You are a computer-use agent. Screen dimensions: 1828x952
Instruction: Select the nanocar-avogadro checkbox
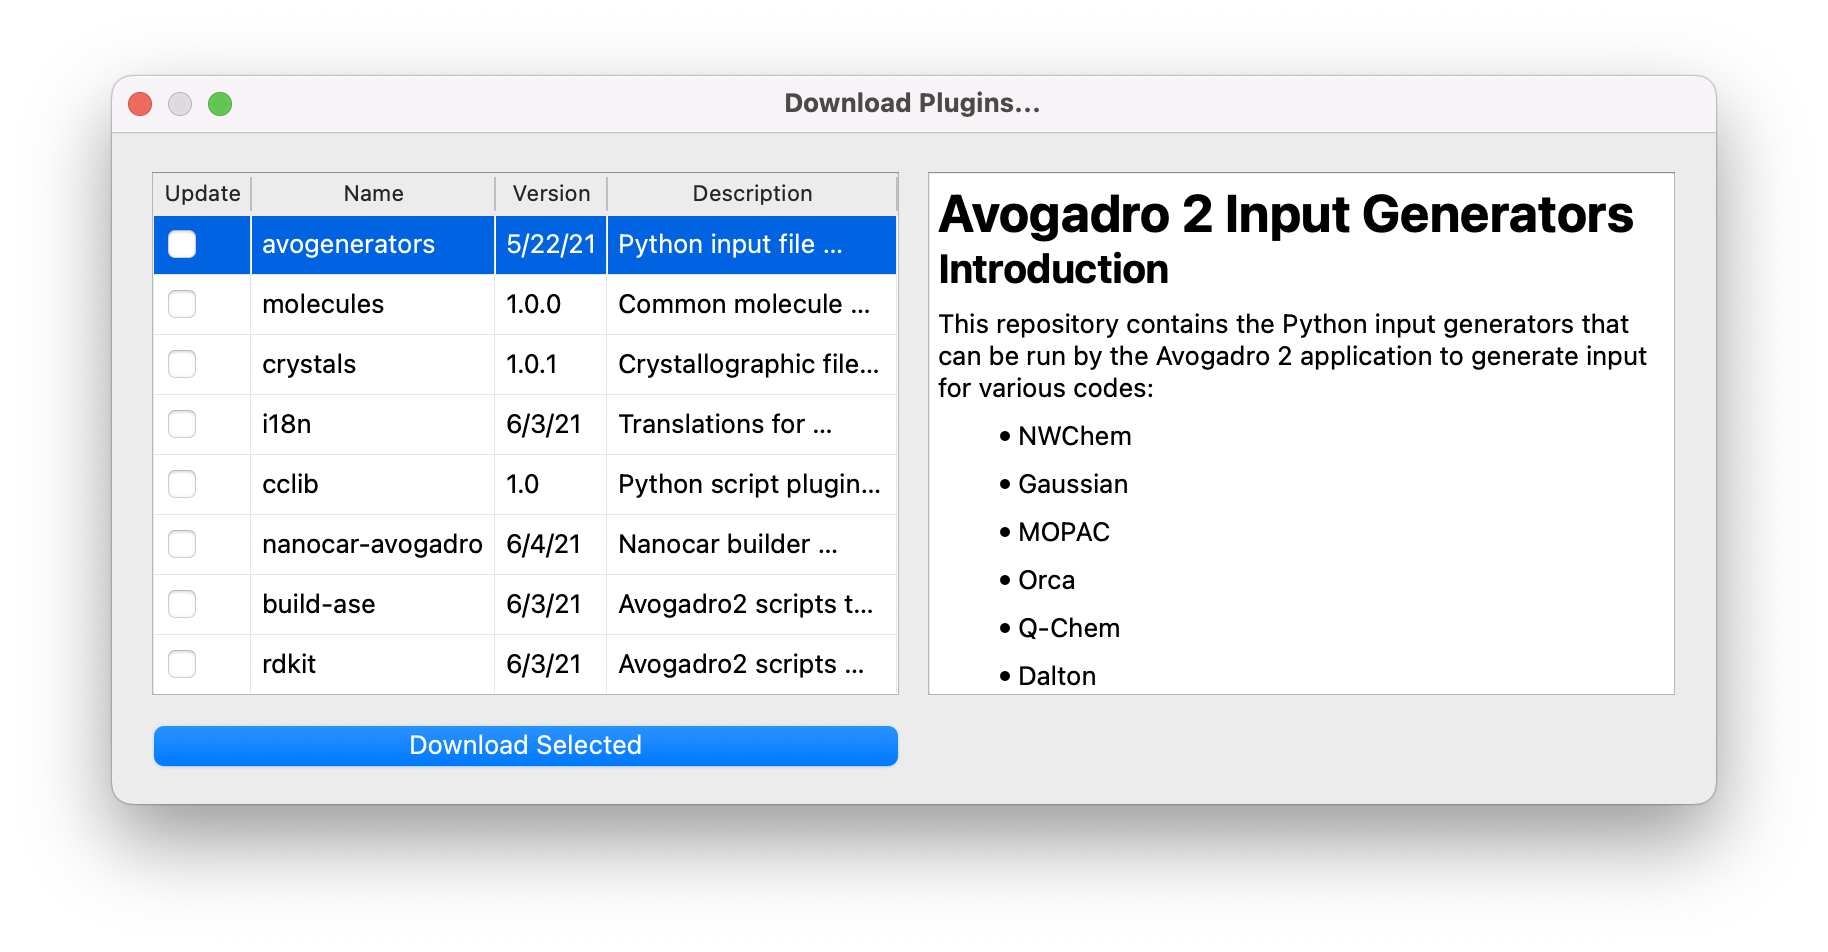click(x=182, y=544)
